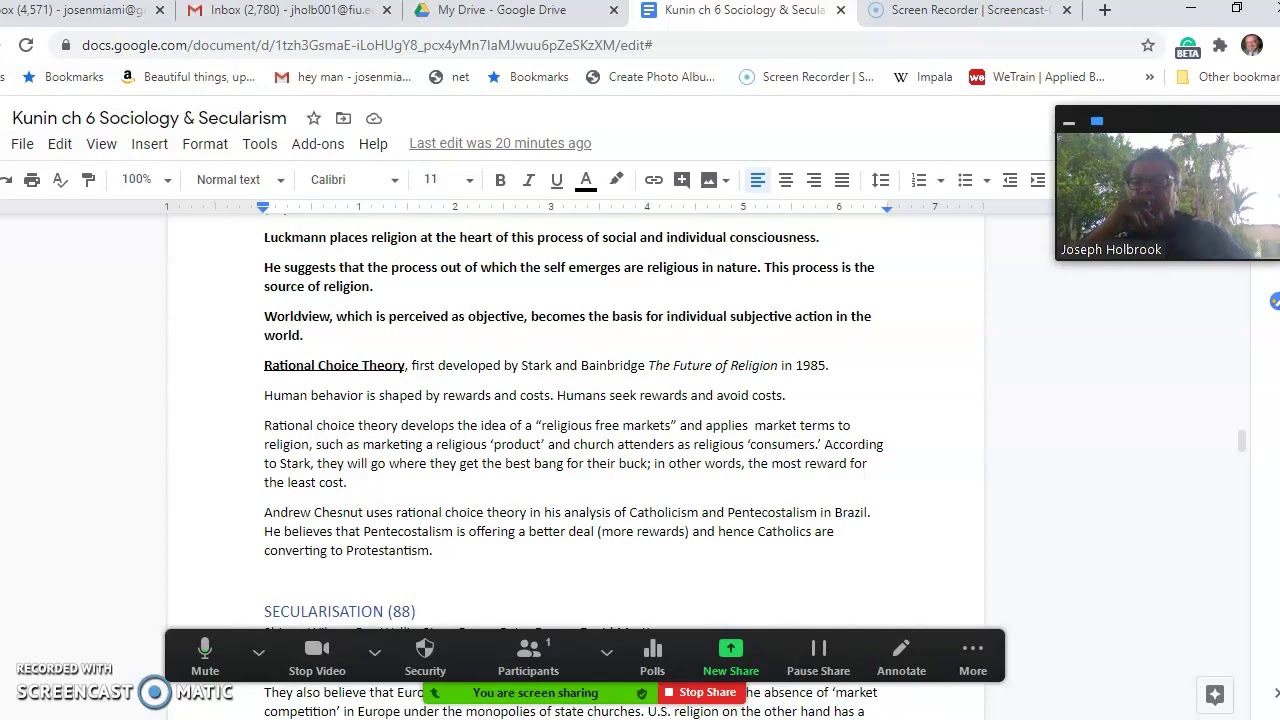
Task: Open the text color picker
Action: click(586, 180)
